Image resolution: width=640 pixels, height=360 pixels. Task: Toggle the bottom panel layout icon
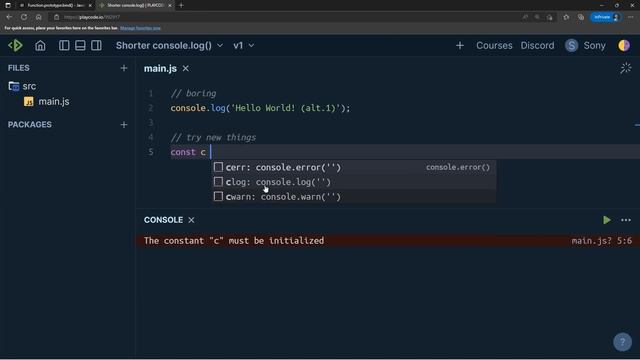[x=80, y=45]
